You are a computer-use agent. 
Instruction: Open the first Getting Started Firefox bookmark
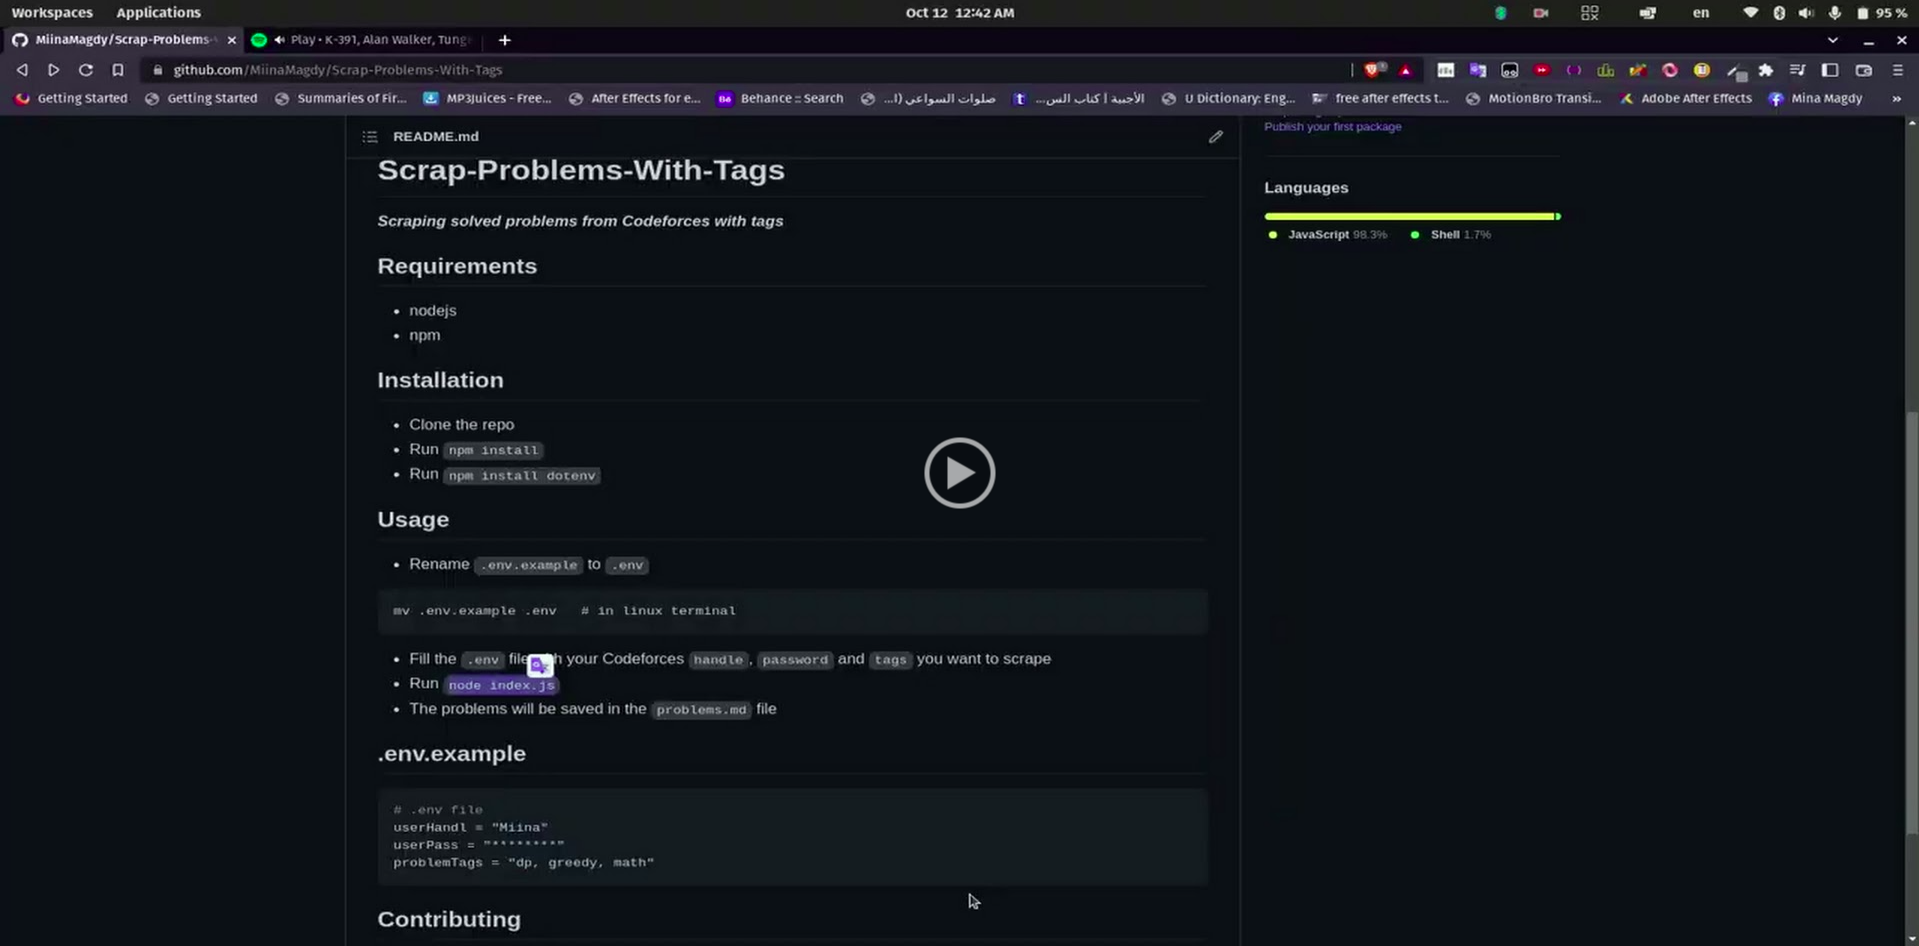(71, 98)
